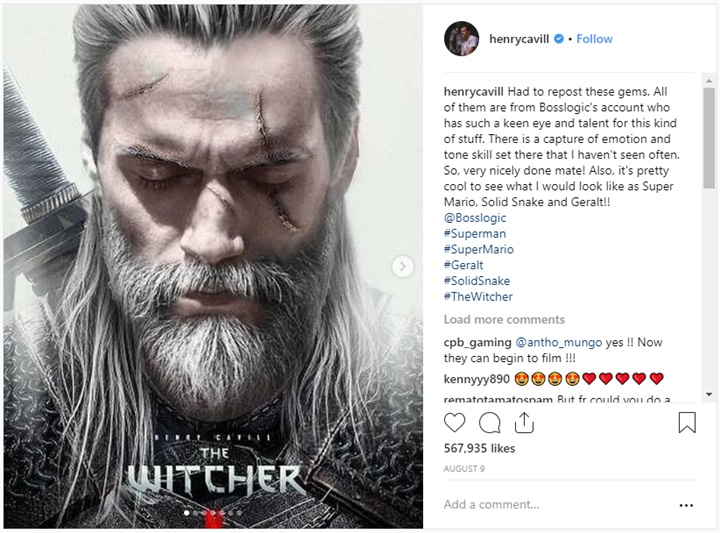Follow the henrycavill account
720x533 pixels.
coord(594,39)
